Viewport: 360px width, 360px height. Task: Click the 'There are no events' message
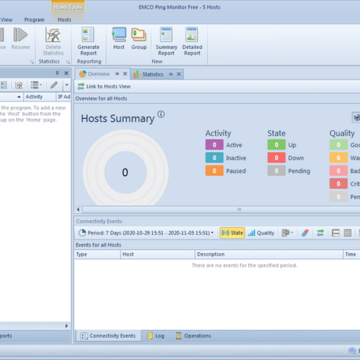tap(244, 266)
